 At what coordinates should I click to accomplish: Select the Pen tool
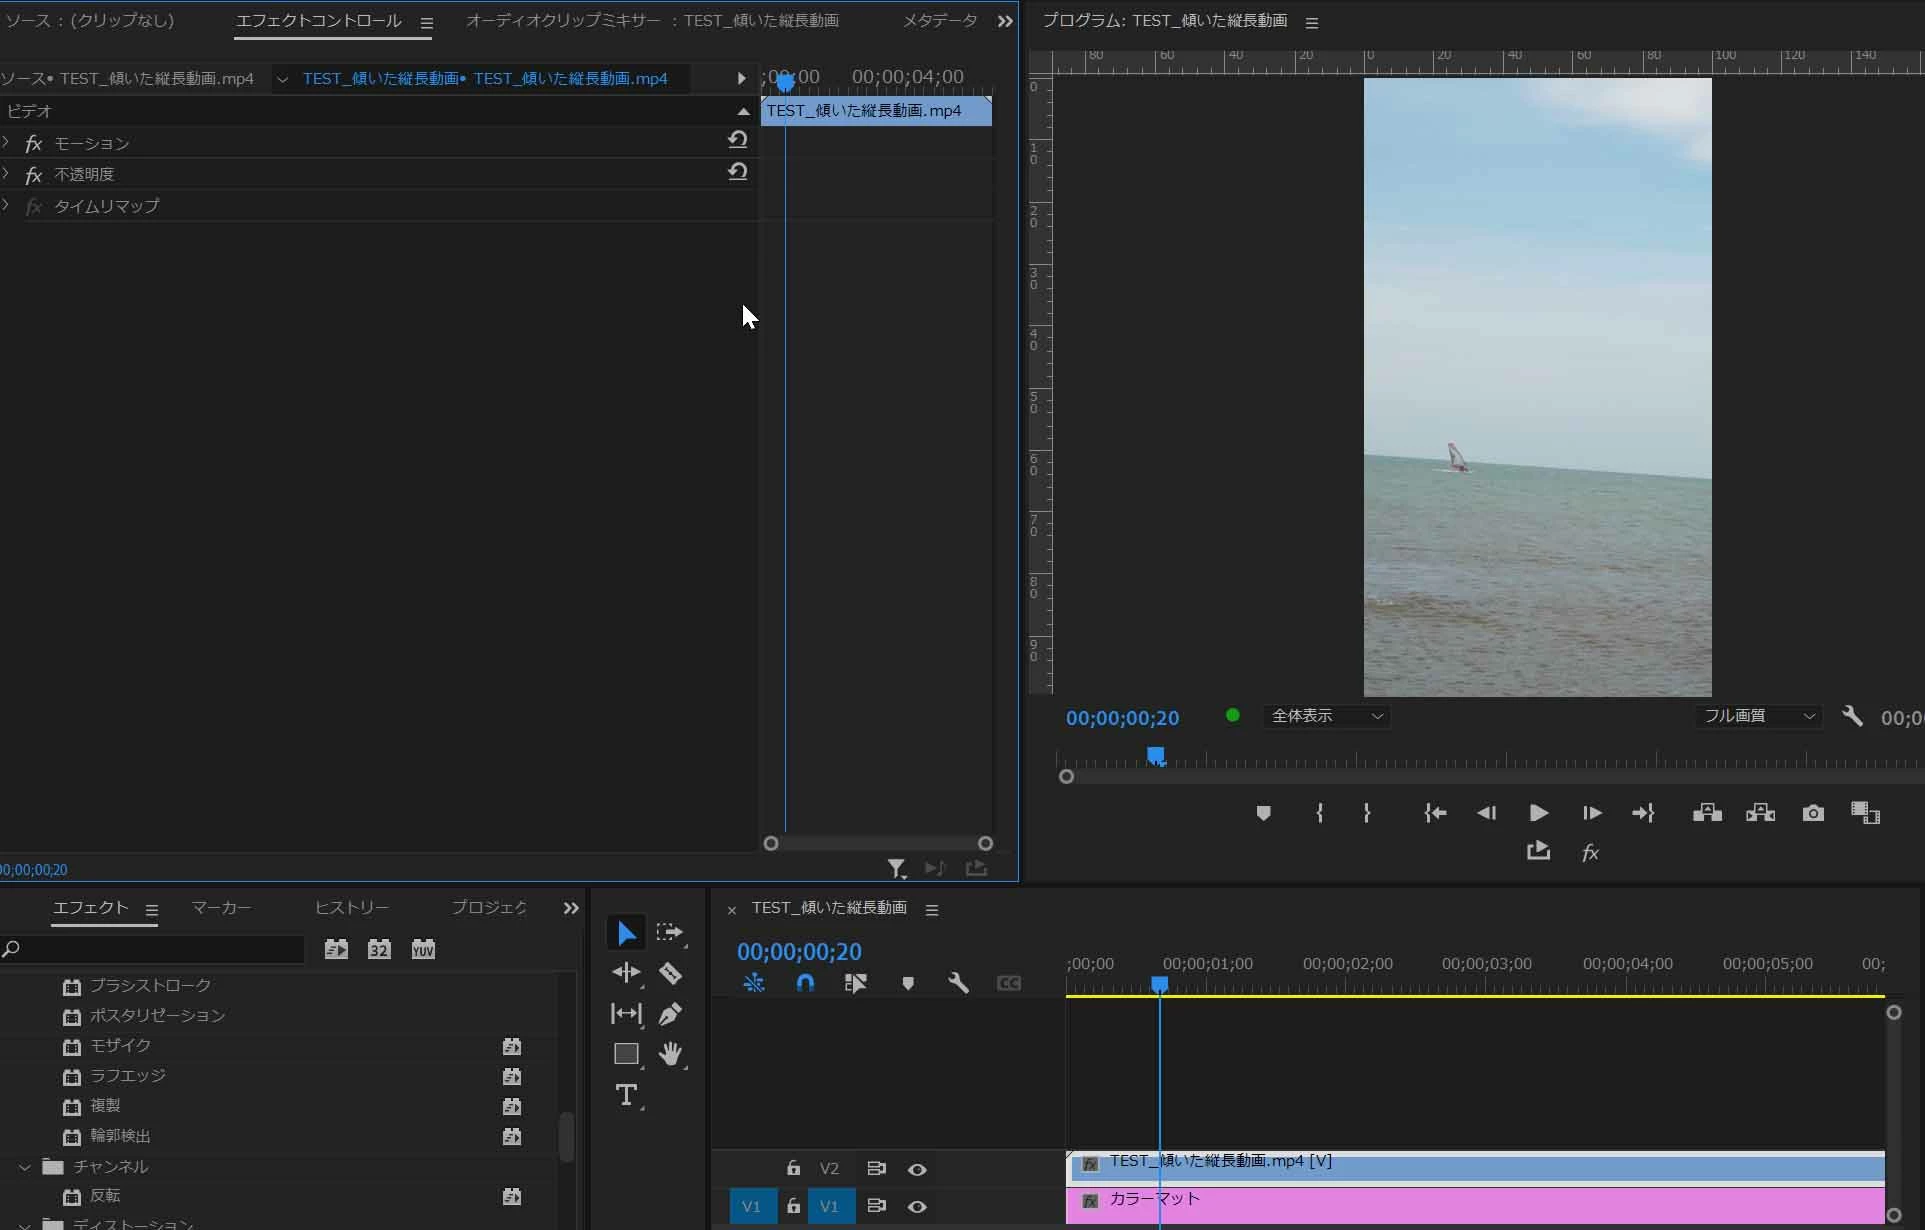(670, 1014)
